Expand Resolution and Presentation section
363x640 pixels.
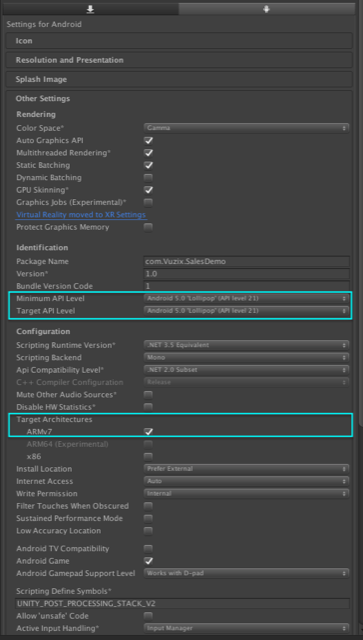pyautogui.click(x=178, y=60)
